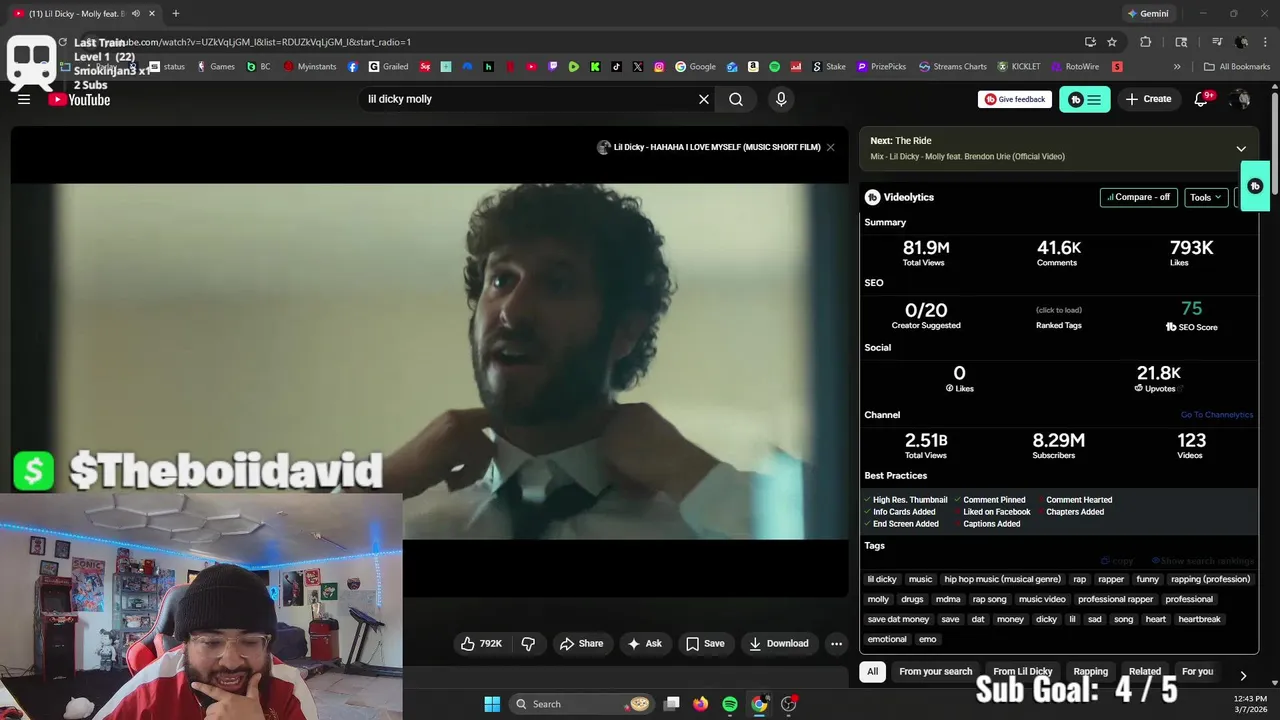Open the Create menu button
The image size is (1280, 720).
[x=1148, y=99]
